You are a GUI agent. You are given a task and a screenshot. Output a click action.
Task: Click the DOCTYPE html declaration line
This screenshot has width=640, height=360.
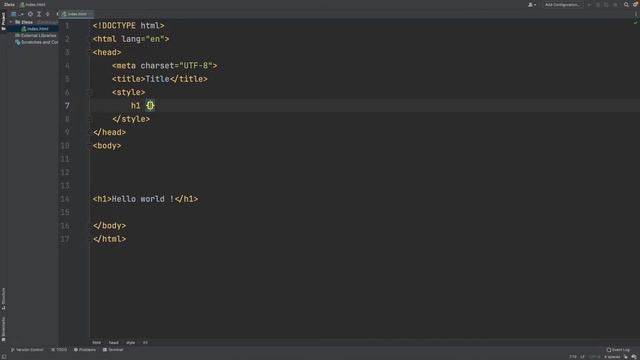tap(128, 26)
